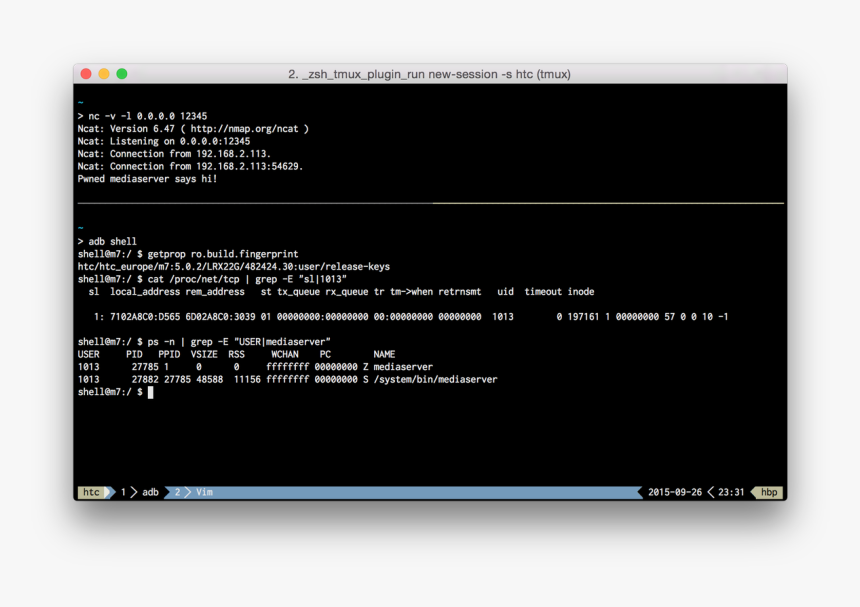This screenshot has width=860, height=607.
Task: Click the htc/htc_europe/m7 fingerprint output
Action: pos(234,266)
